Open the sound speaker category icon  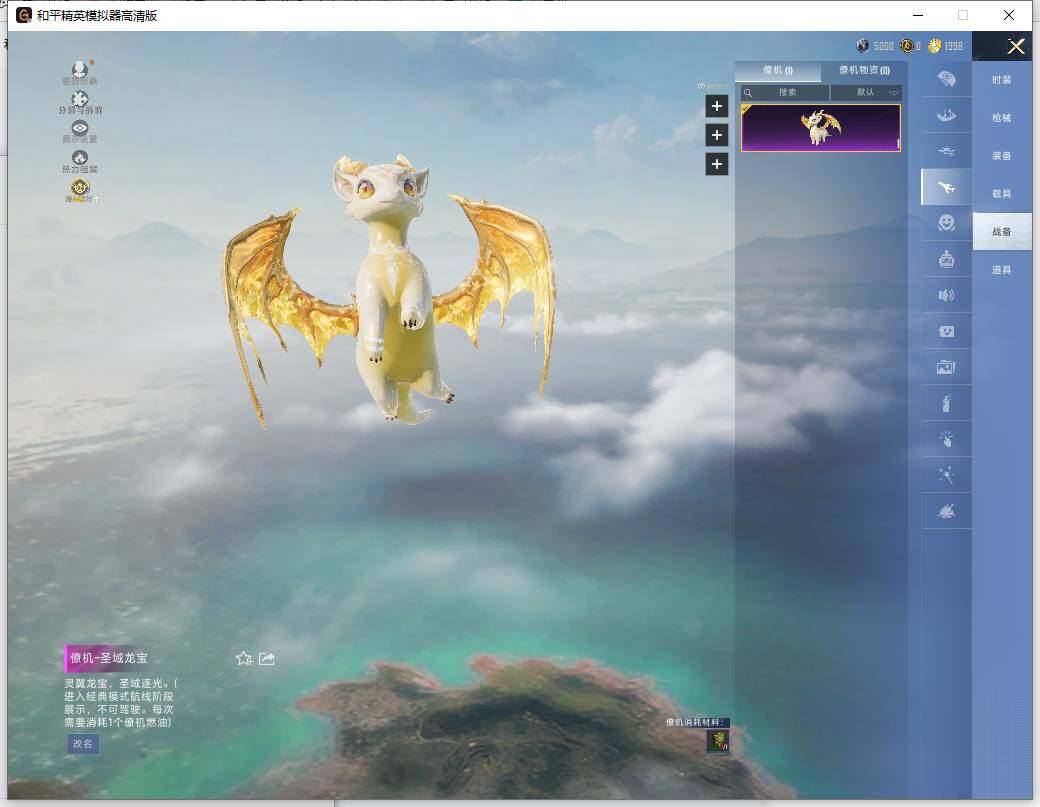(x=946, y=295)
